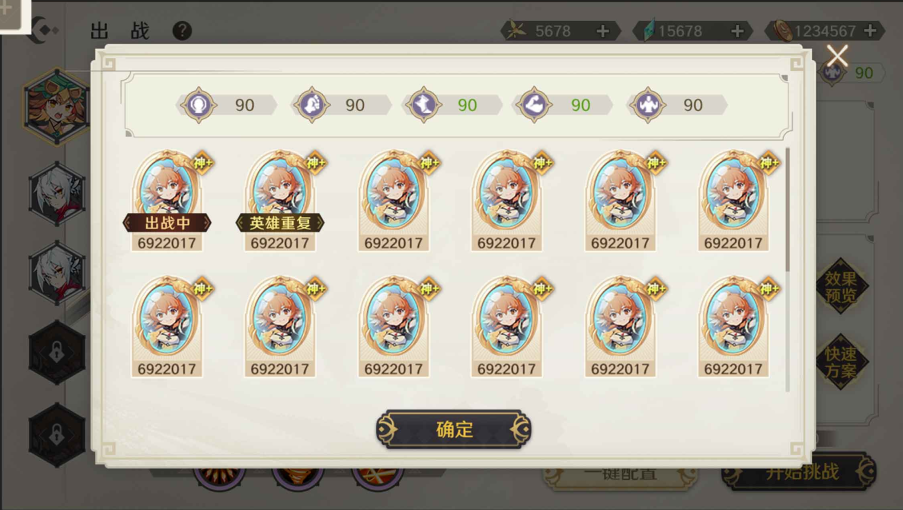903x510 pixels.
Task: Select the orange-haired hero in top team slot
Action: 56,107
